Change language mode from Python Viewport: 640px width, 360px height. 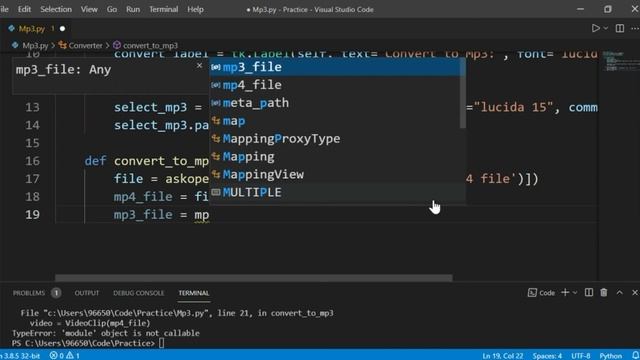tap(611, 356)
